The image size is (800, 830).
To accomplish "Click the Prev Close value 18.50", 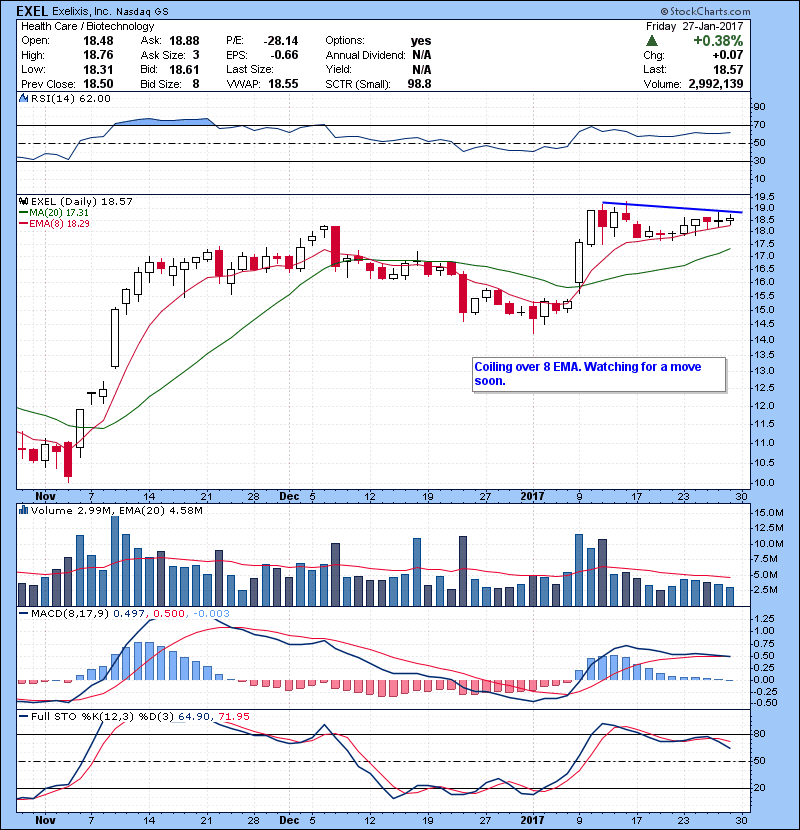I will [98, 84].
